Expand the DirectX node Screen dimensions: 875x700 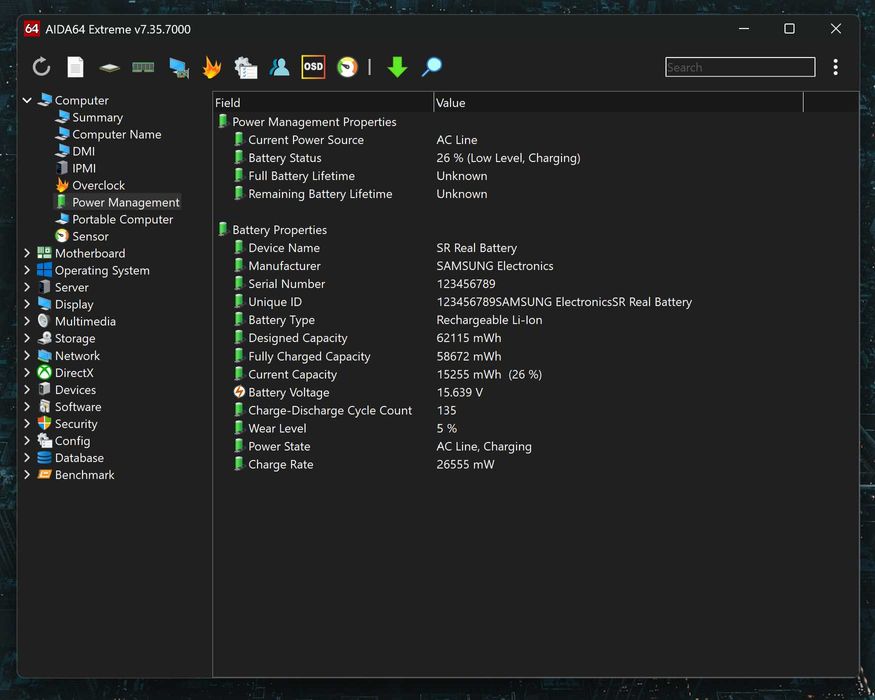[x=27, y=372]
